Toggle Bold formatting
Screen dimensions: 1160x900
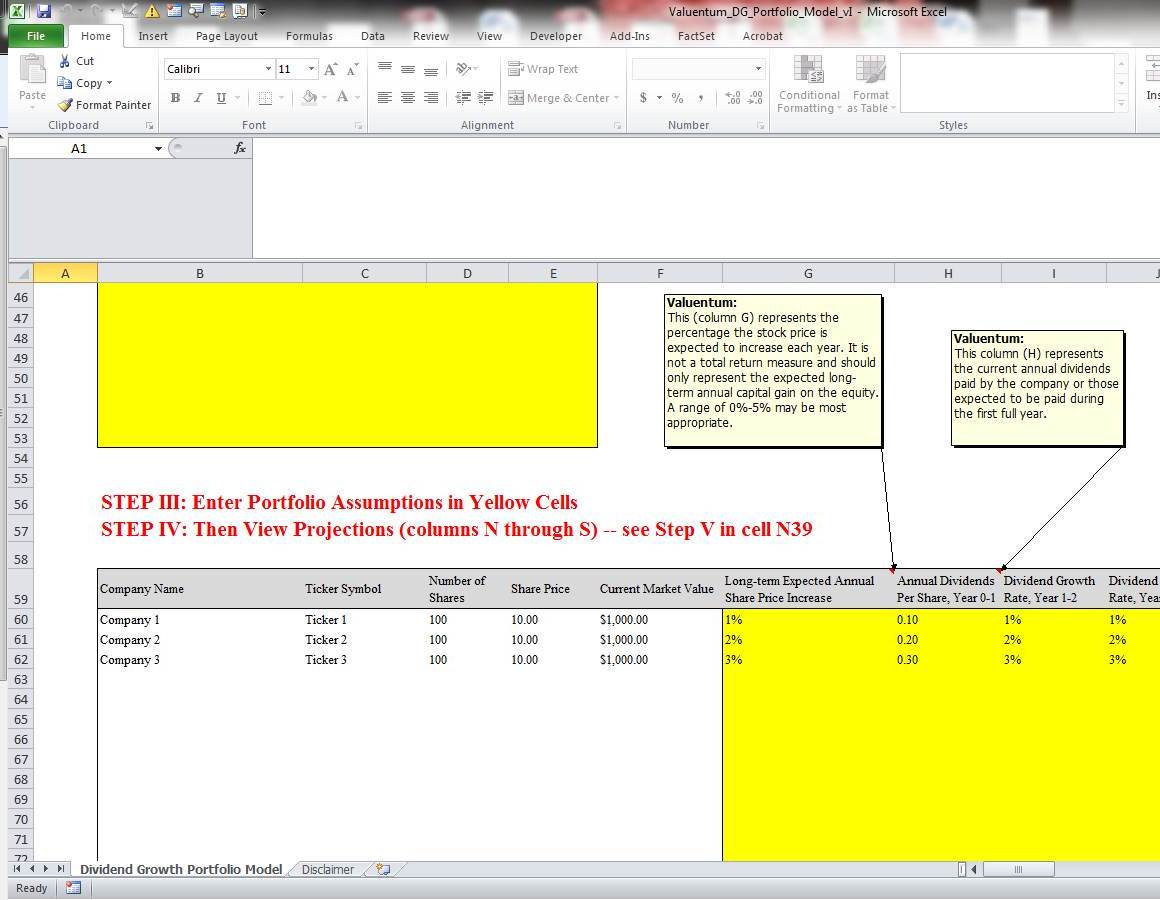[175, 97]
